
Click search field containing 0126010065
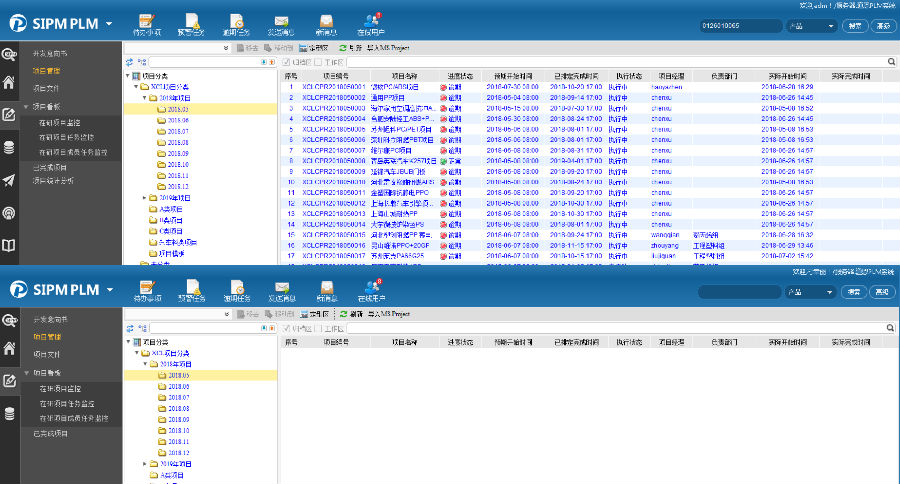click(740, 24)
